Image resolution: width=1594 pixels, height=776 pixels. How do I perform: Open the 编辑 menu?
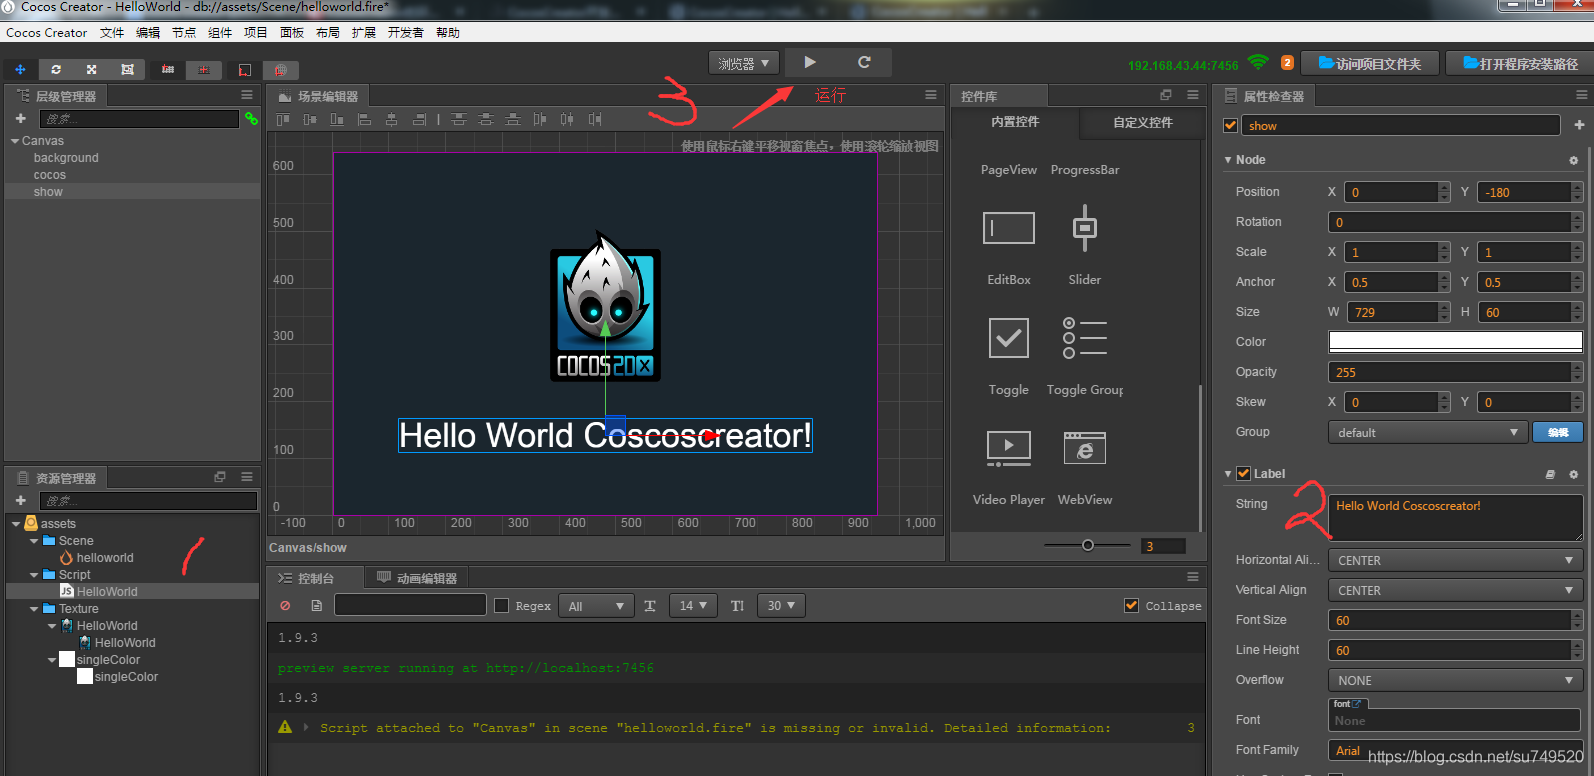click(148, 32)
